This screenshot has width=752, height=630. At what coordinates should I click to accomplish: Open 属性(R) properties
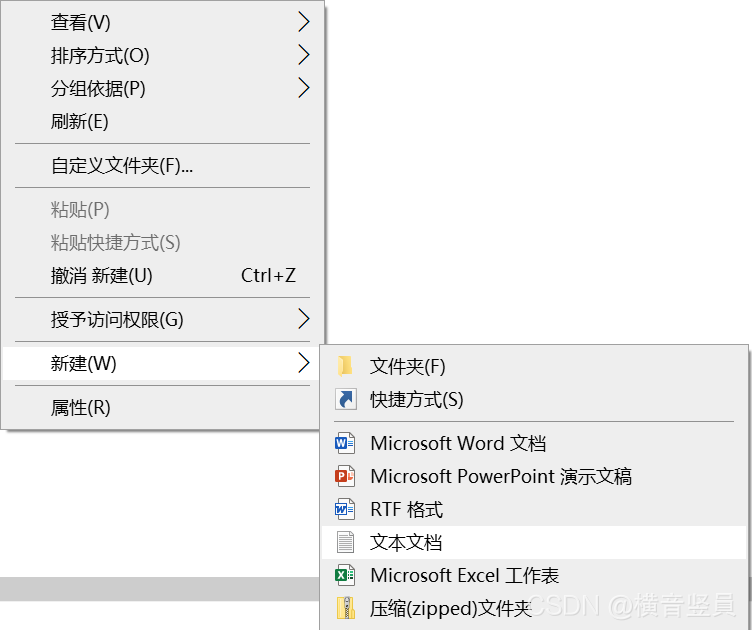point(163,408)
